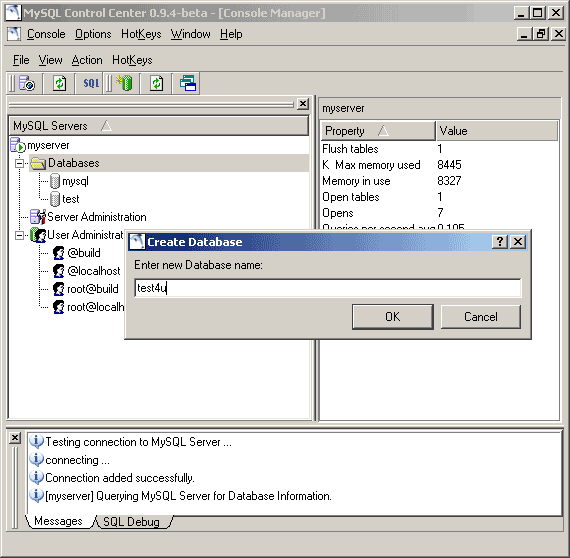This screenshot has width=570, height=558.
Task: Click the server connection toolbar icon
Action: click(x=27, y=83)
